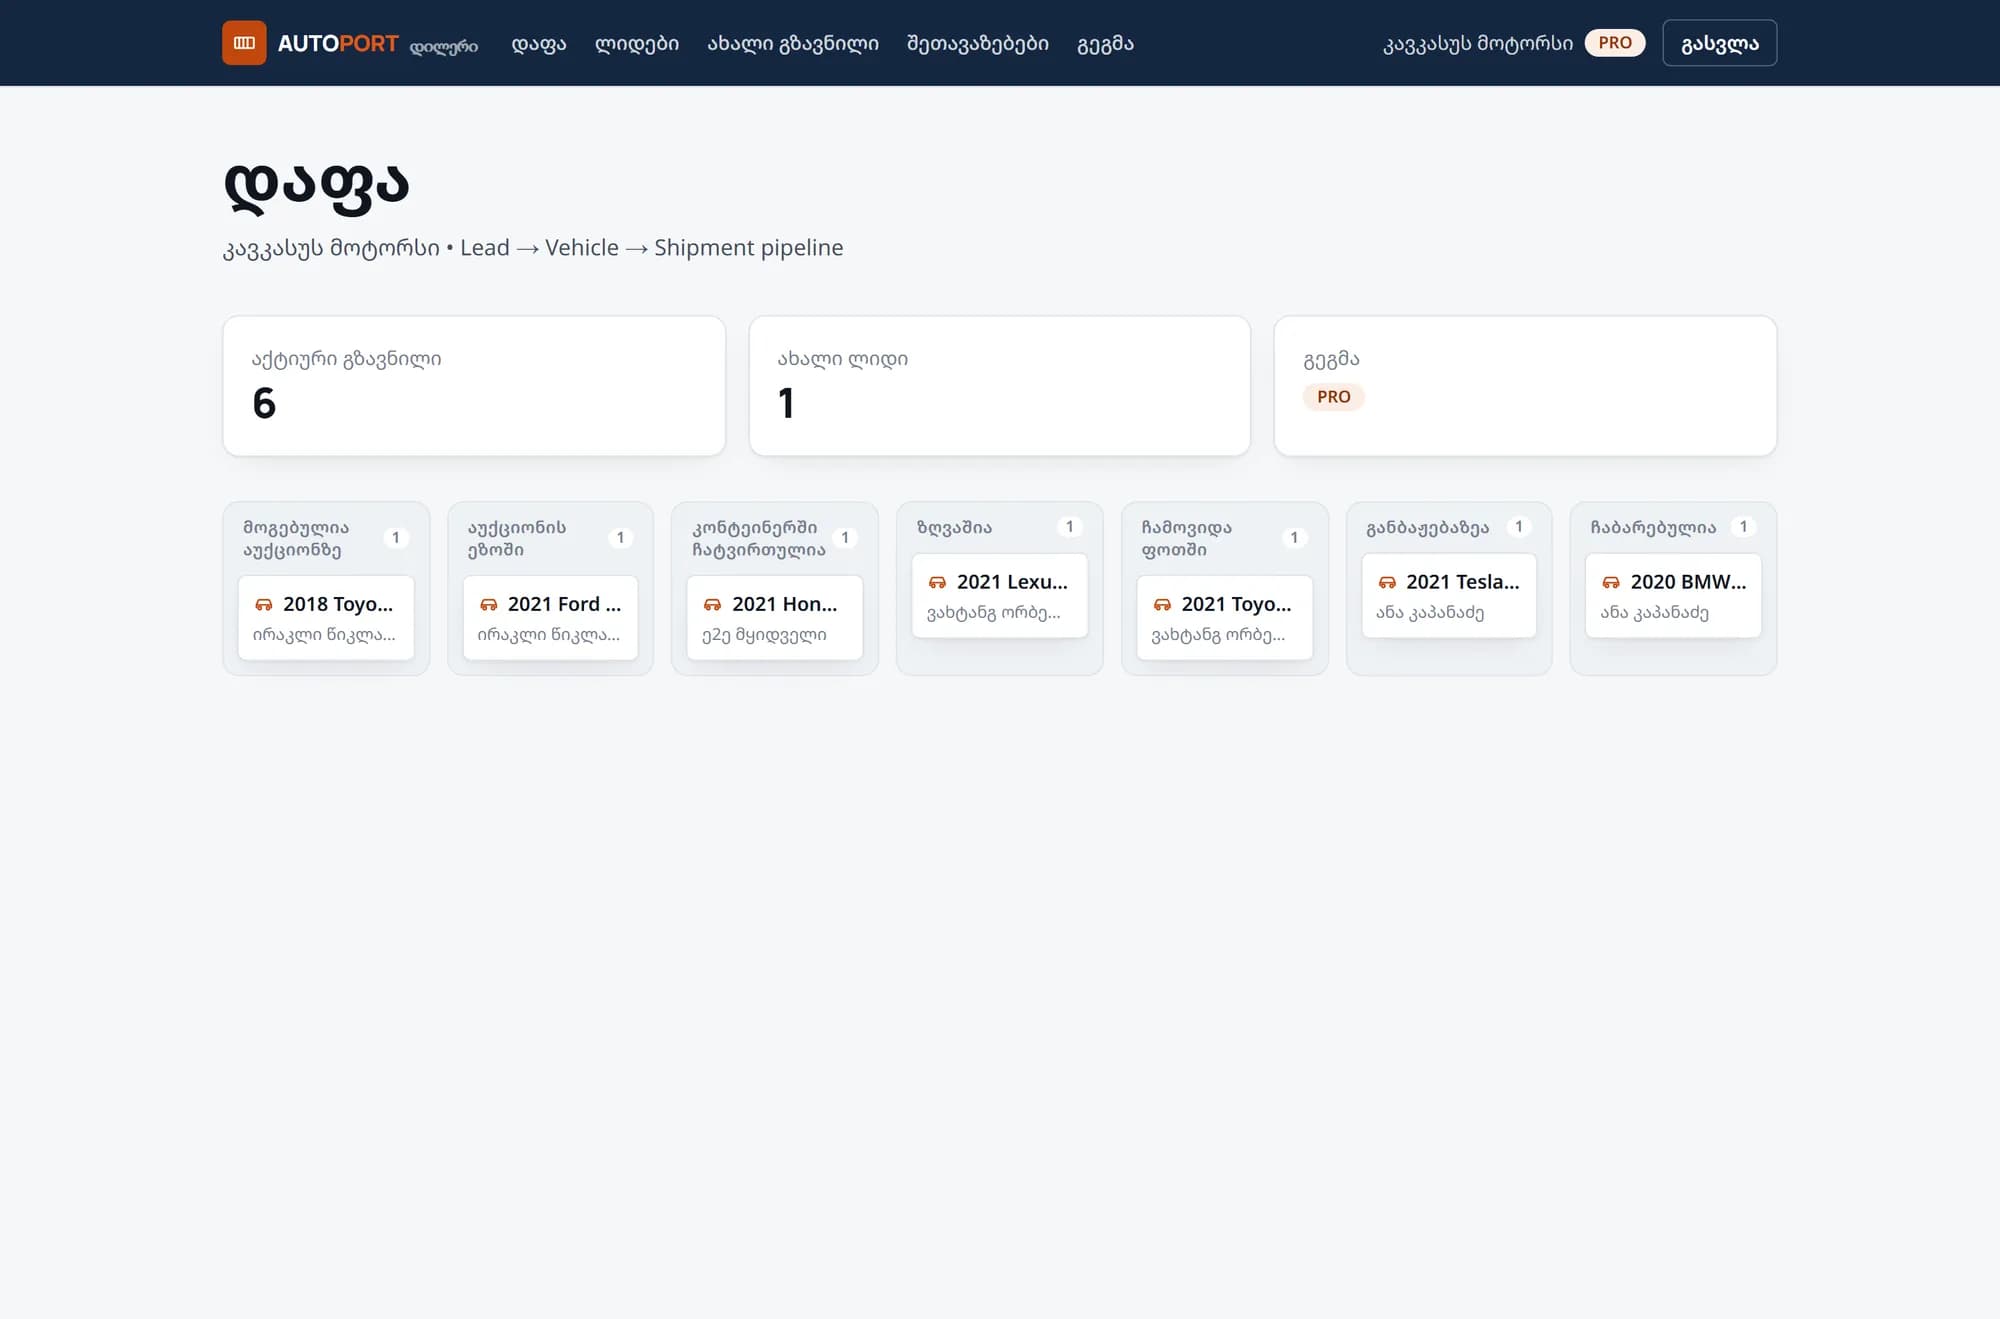Viewport: 2000px width, 1319px height.
Task: Click the AutoPort orange logo icon
Action: (244, 43)
